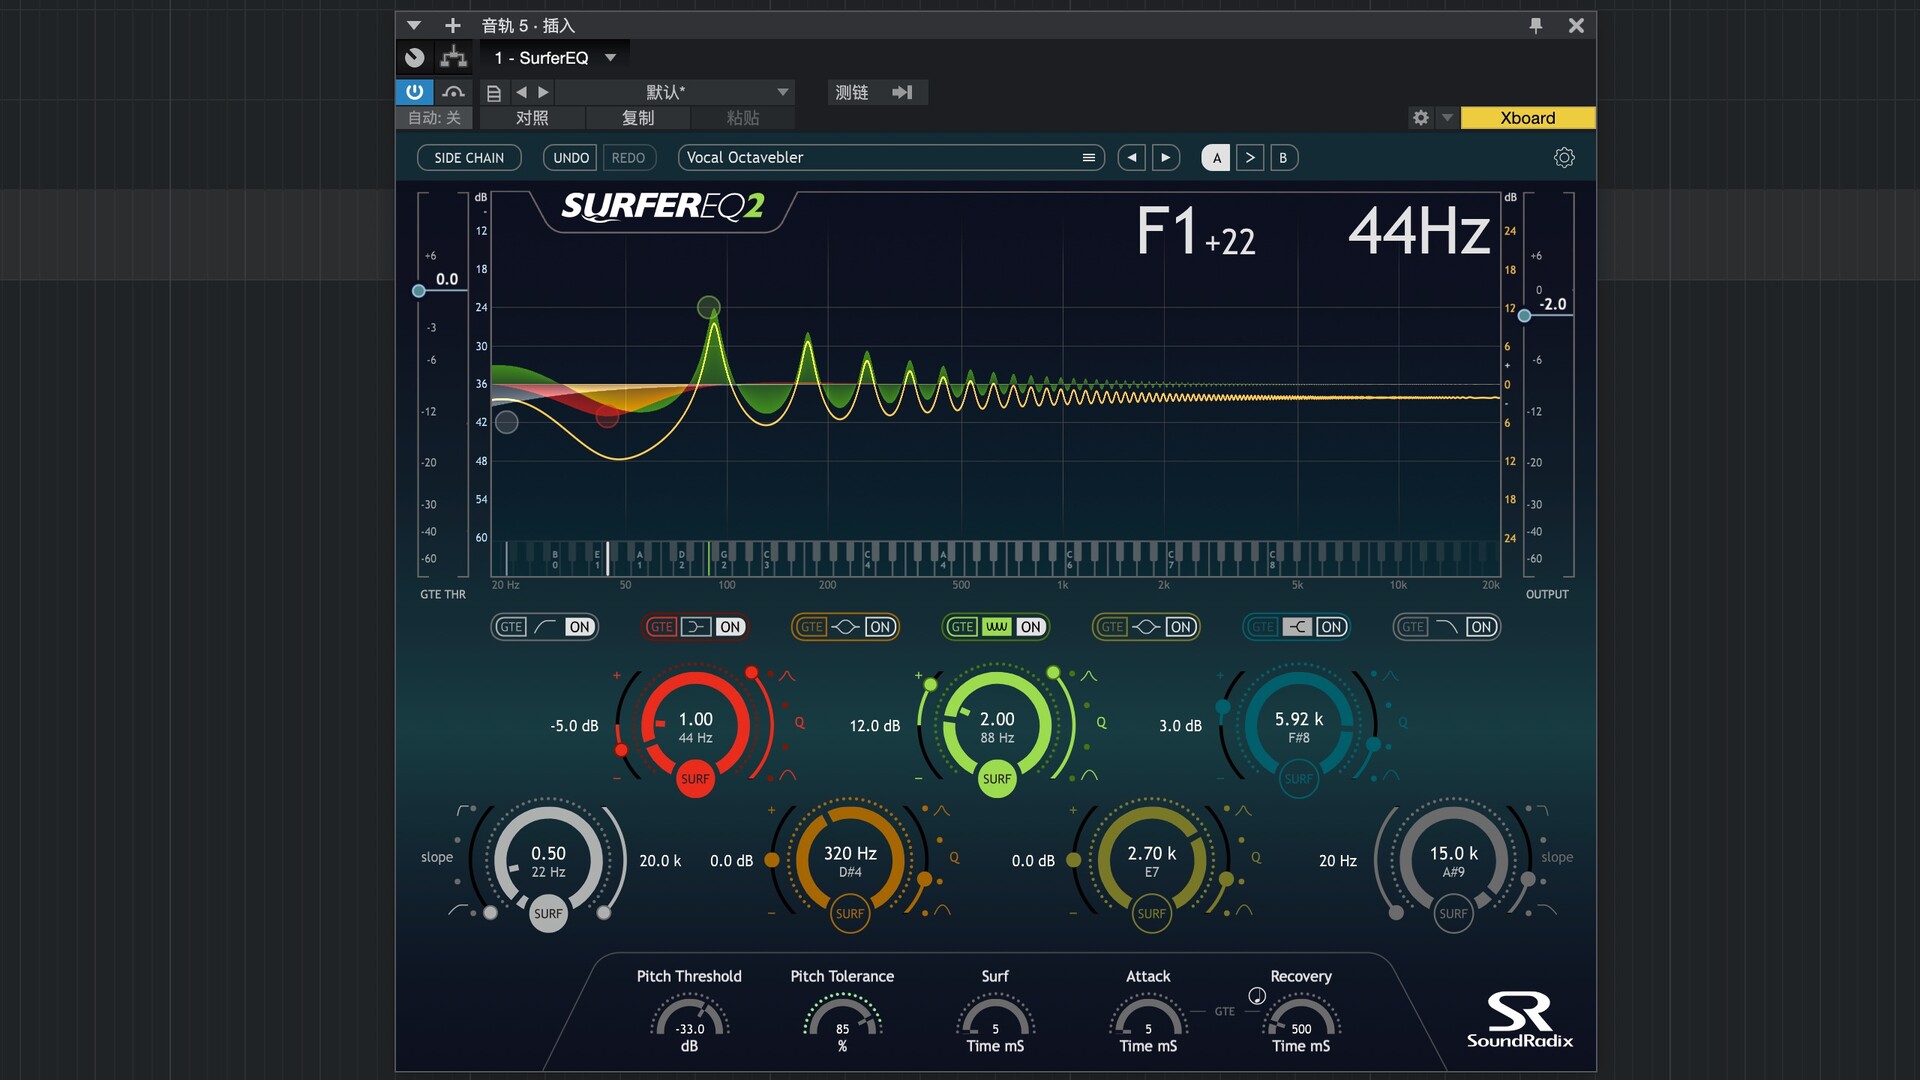Click the plugin routing tree icon
1920x1080 pixels.
(x=454, y=57)
